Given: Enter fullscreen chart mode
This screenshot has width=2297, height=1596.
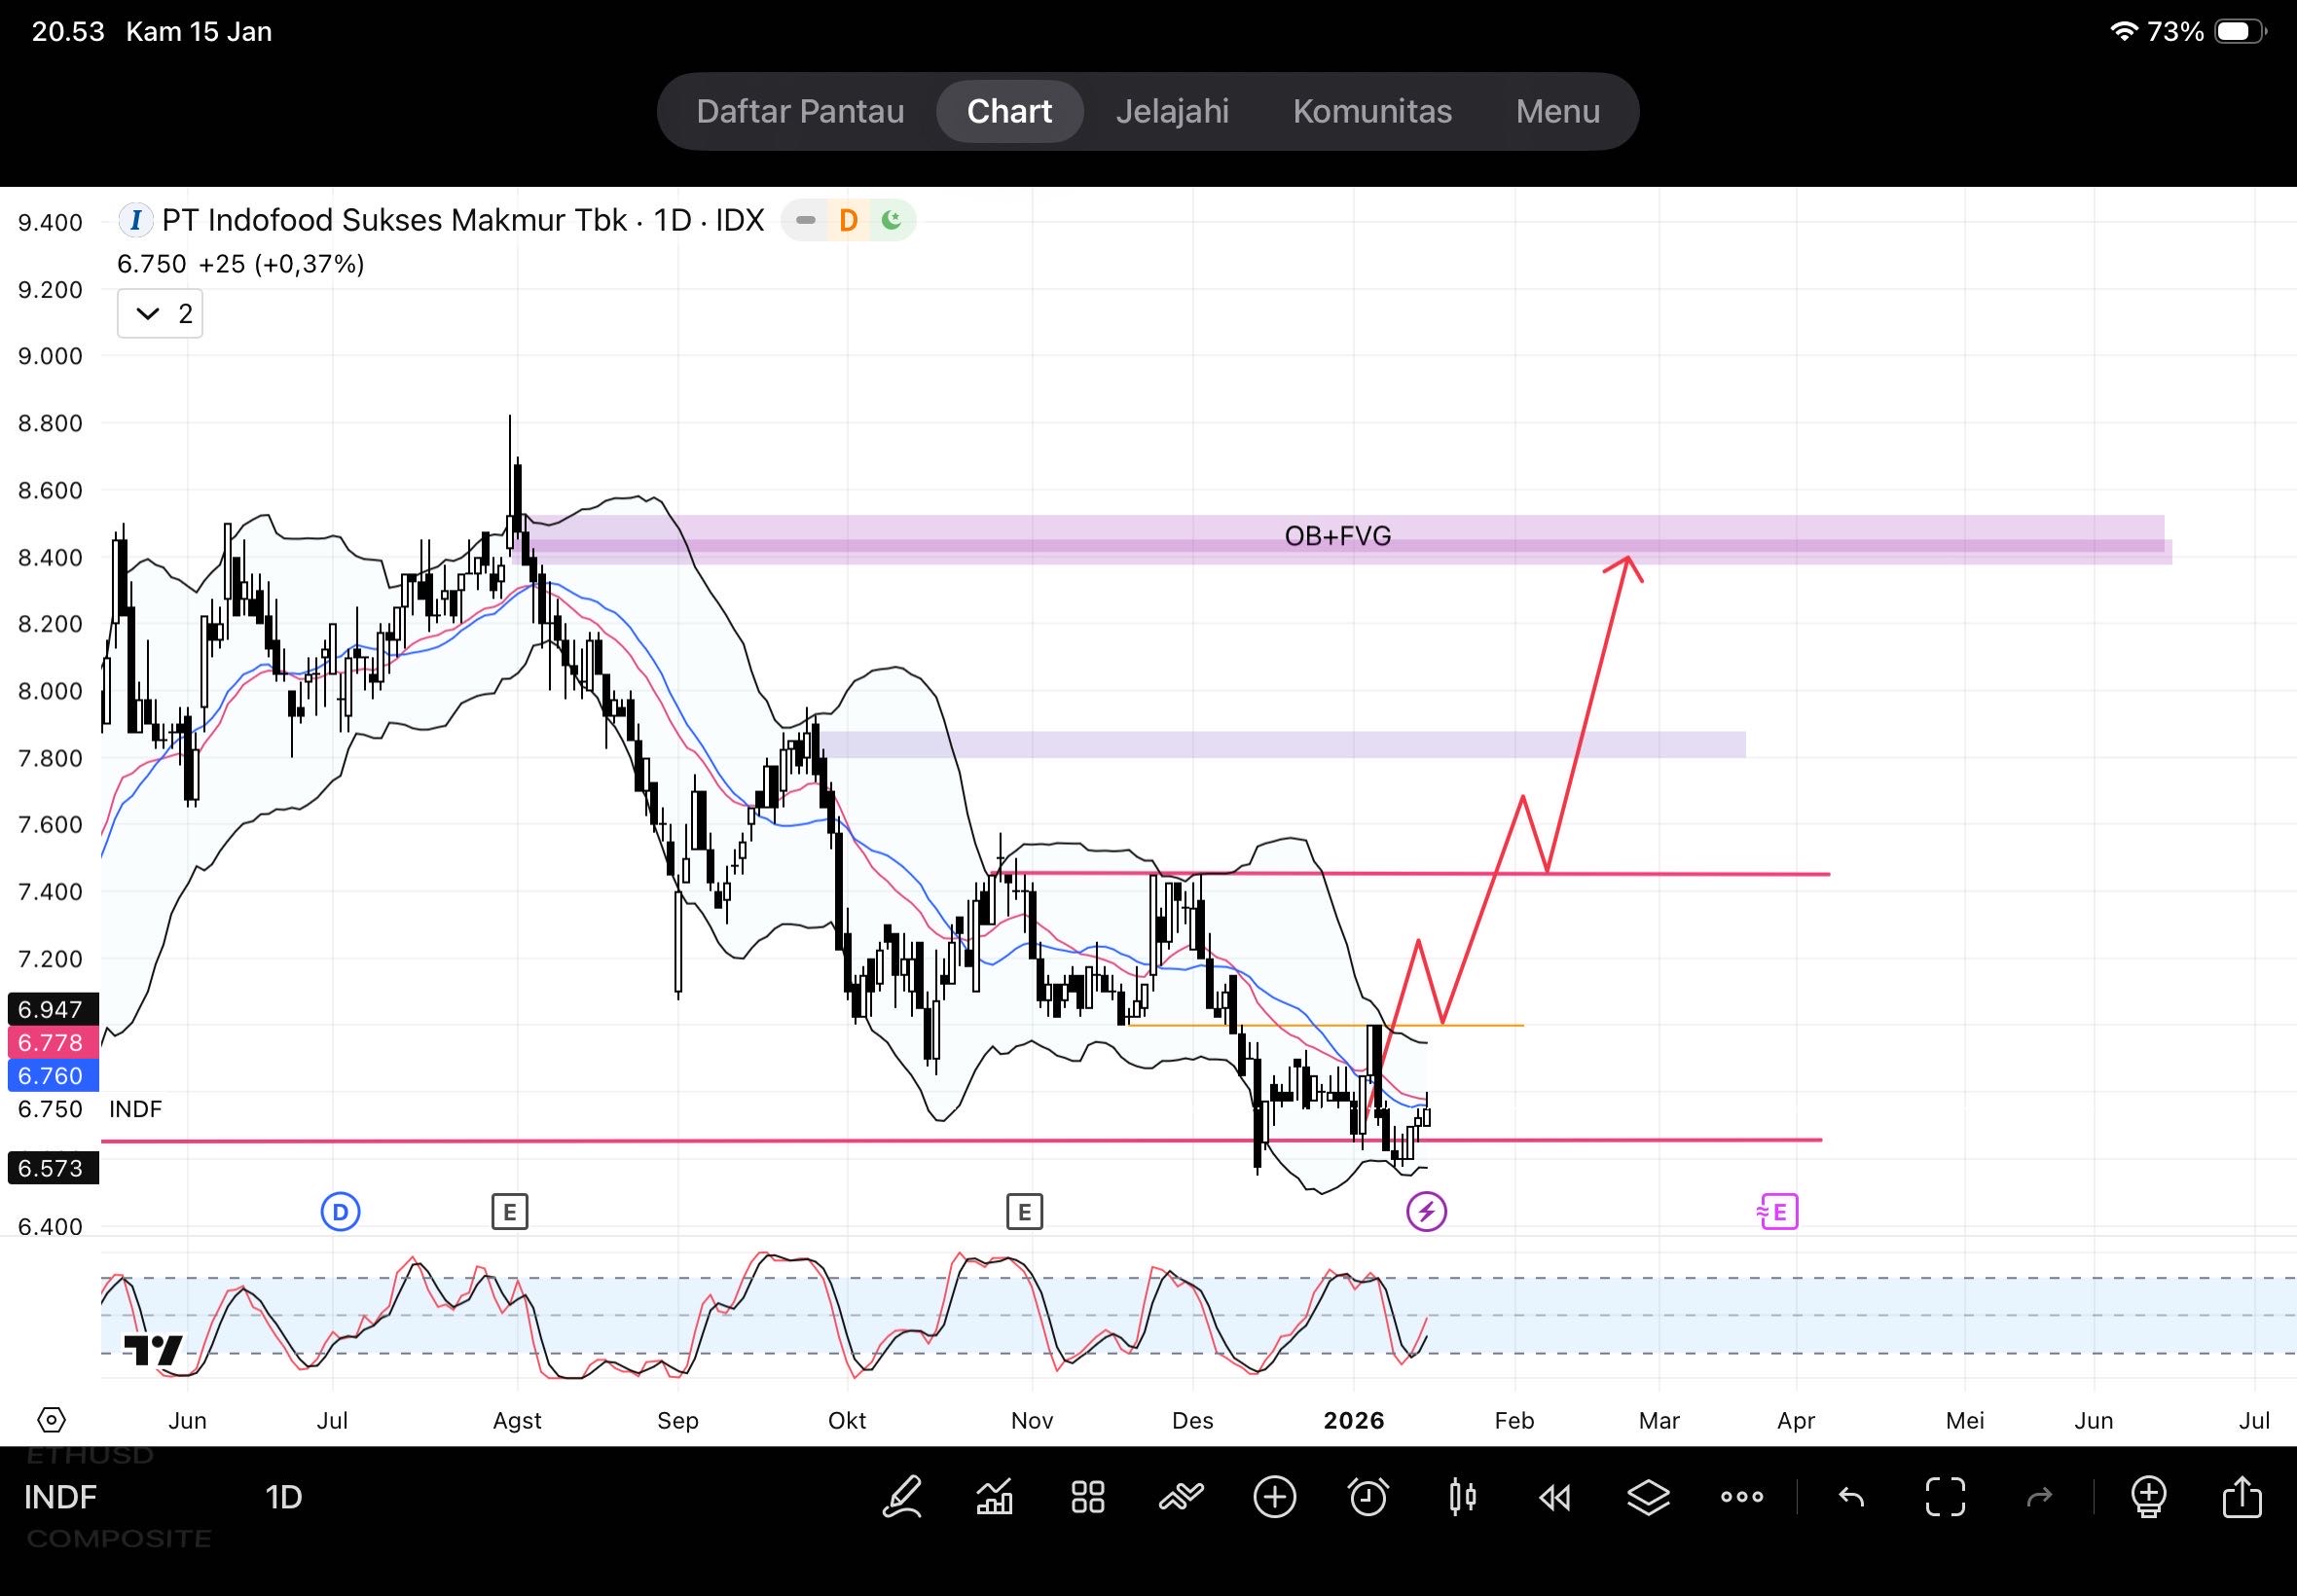Looking at the screenshot, I should tap(1945, 1497).
